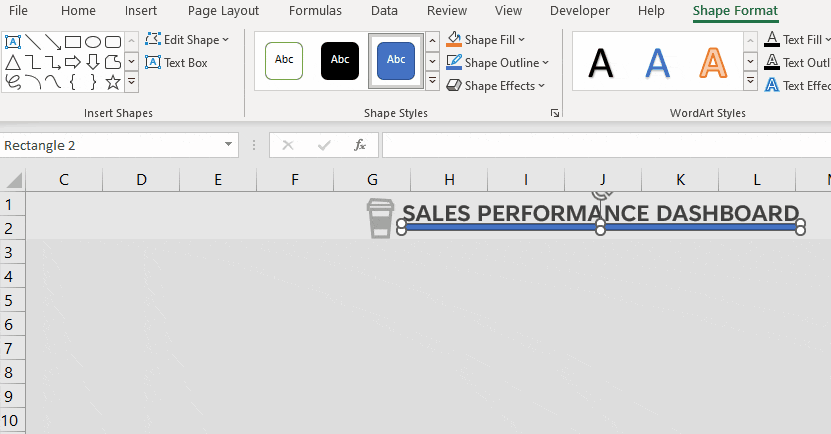831x434 pixels.
Task: Switch to the Page Layout tab
Action: pos(222,11)
